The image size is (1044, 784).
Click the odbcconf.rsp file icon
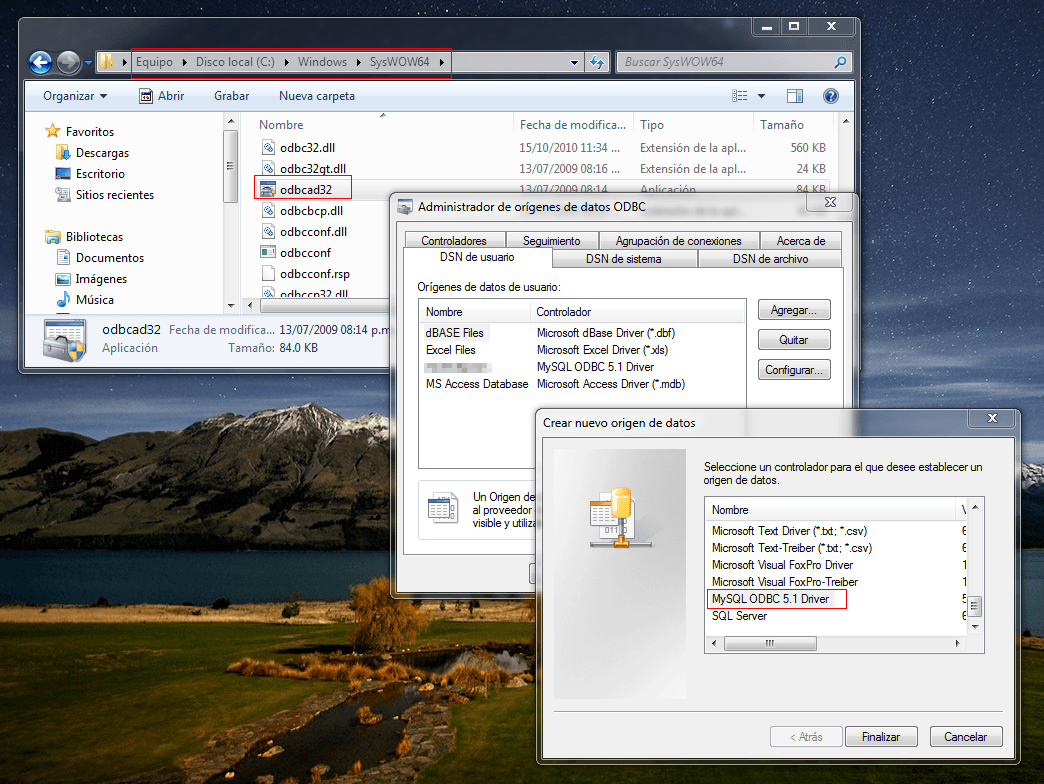click(267, 273)
